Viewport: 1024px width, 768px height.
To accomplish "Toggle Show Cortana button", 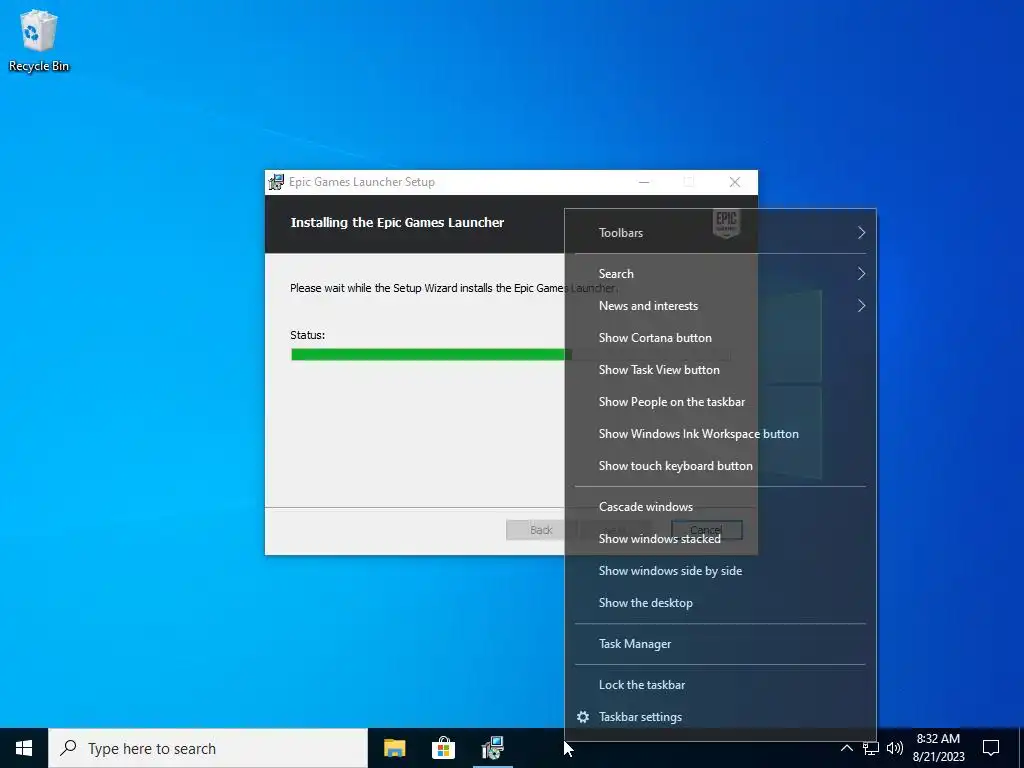I will click(720, 338).
